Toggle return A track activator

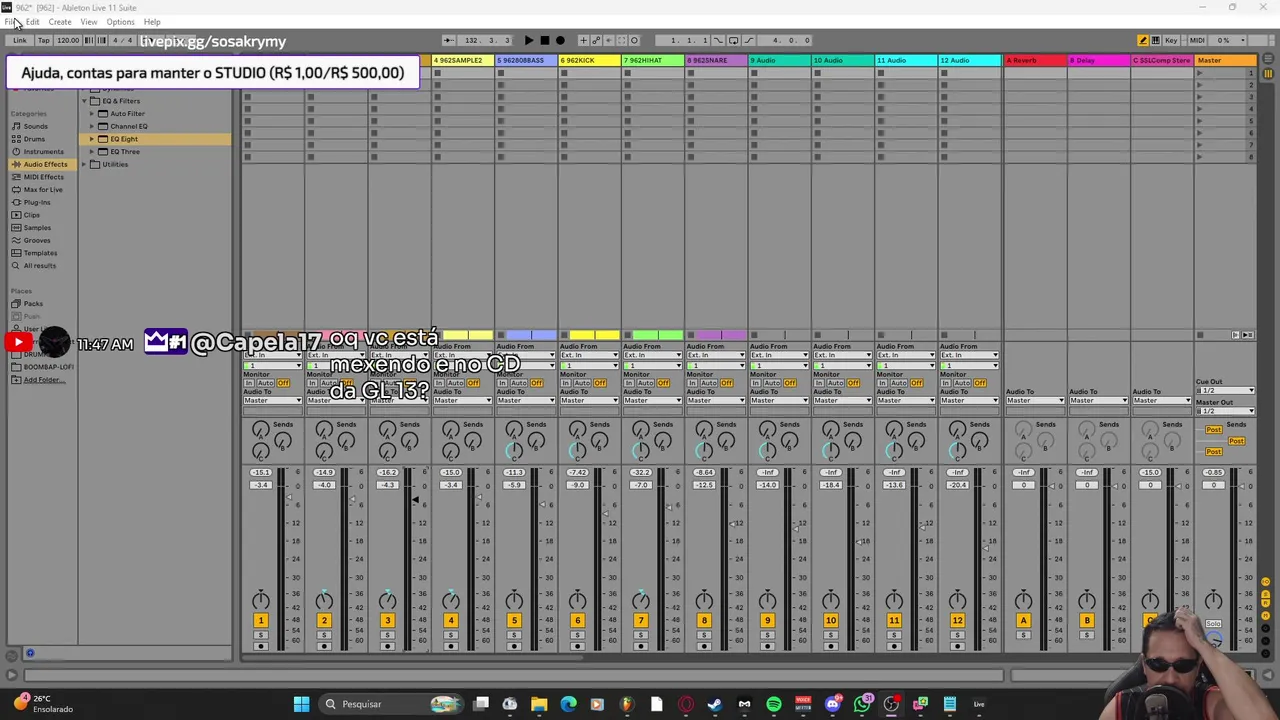[x=1023, y=621]
